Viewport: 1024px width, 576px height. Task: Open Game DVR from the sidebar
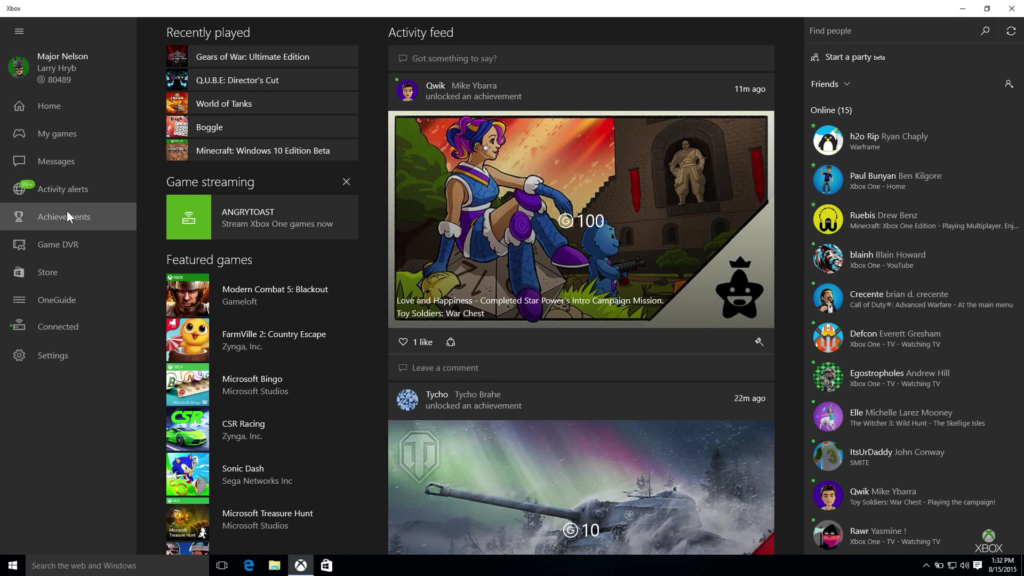point(58,244)
